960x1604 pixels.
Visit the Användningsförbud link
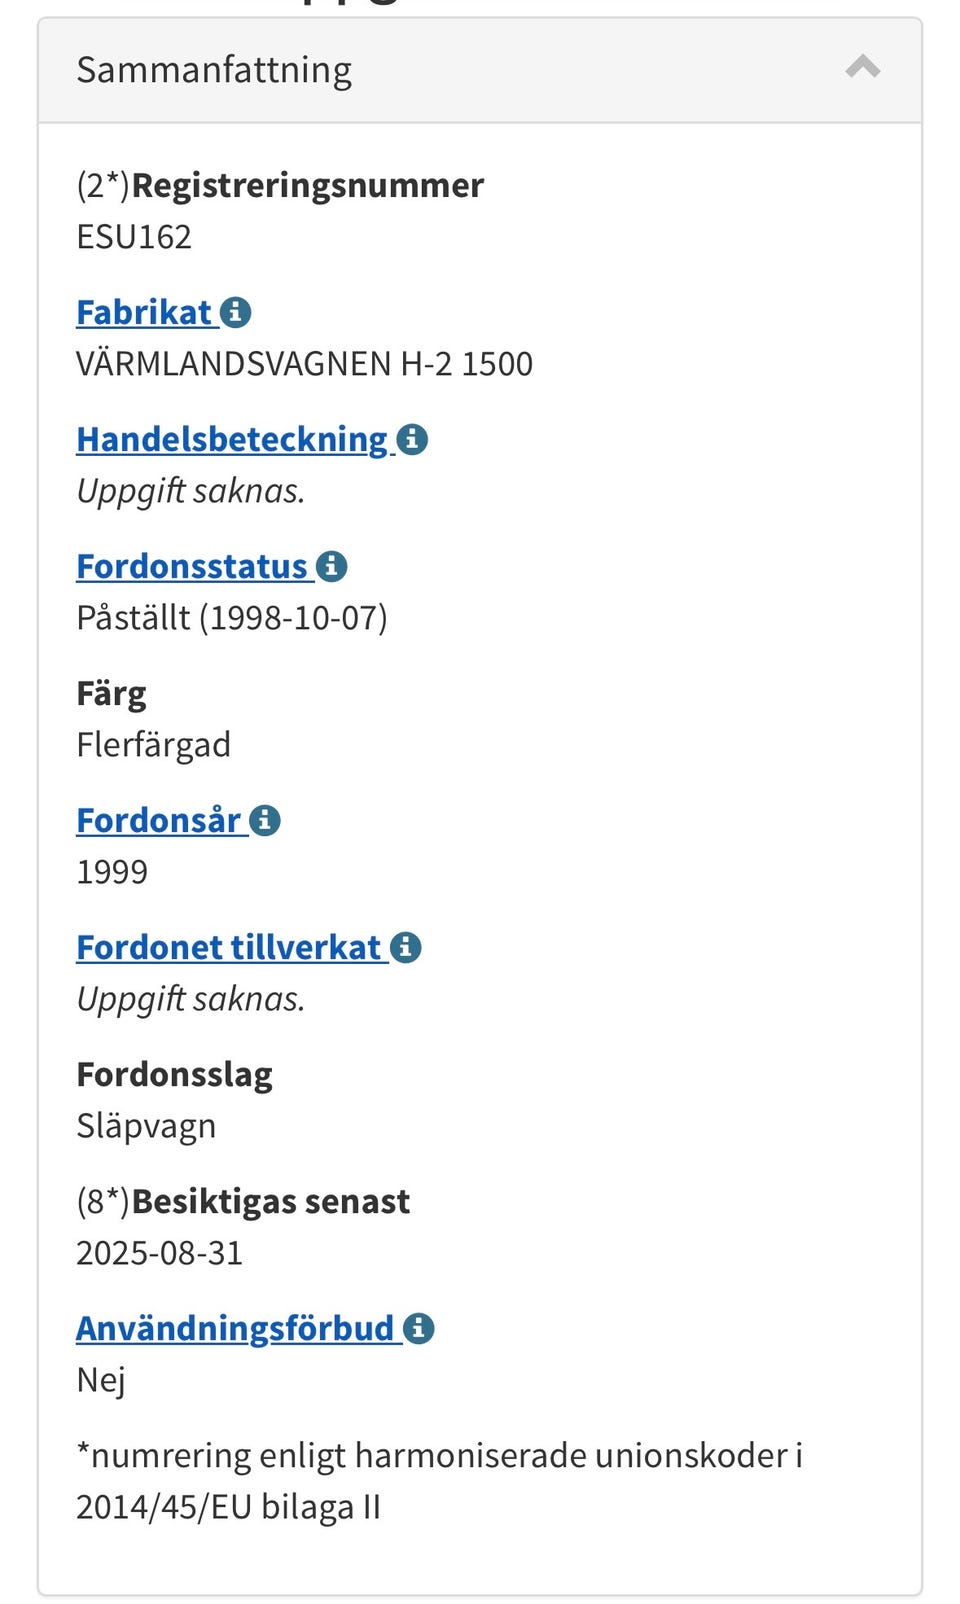point(235,1328)
